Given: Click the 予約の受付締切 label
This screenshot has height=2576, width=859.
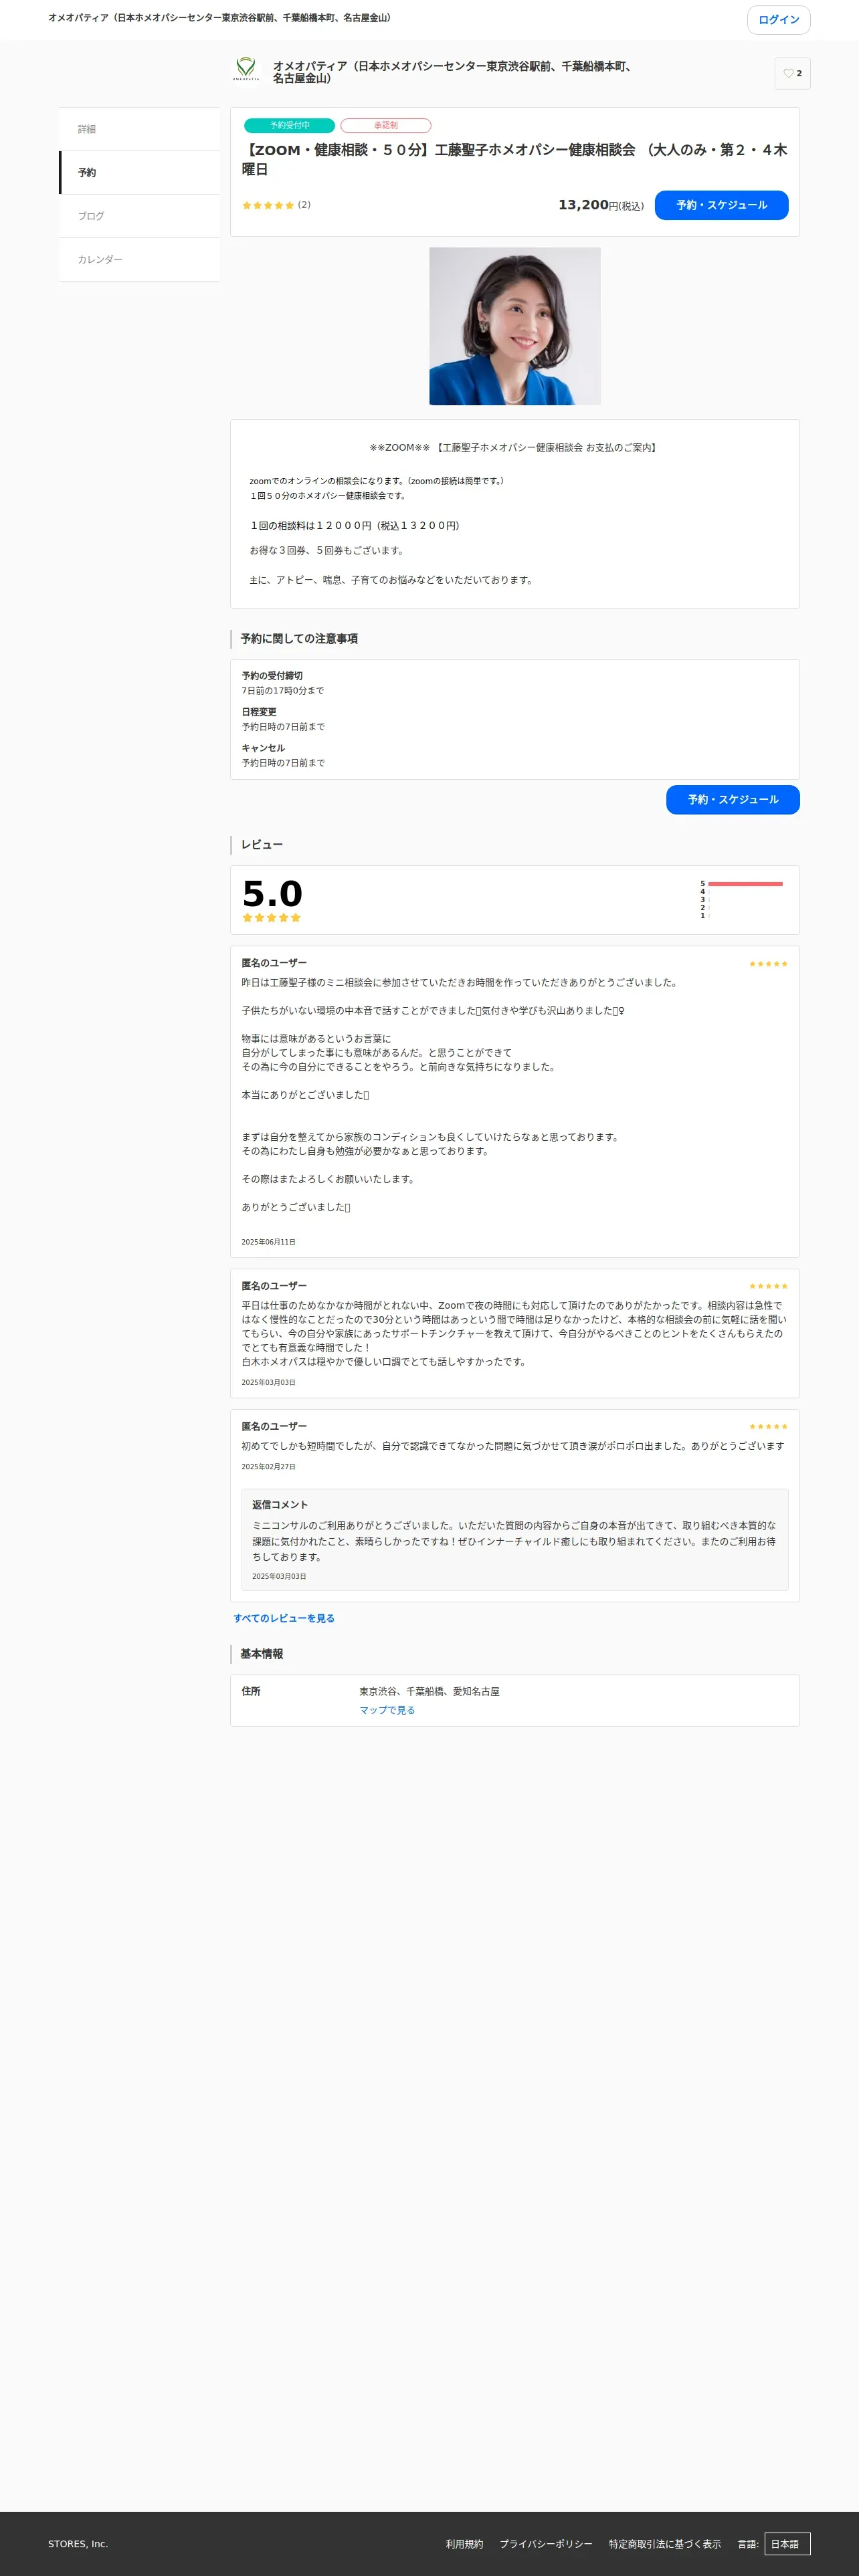Looking at the screenshot, I should click(x=272, y=675).
